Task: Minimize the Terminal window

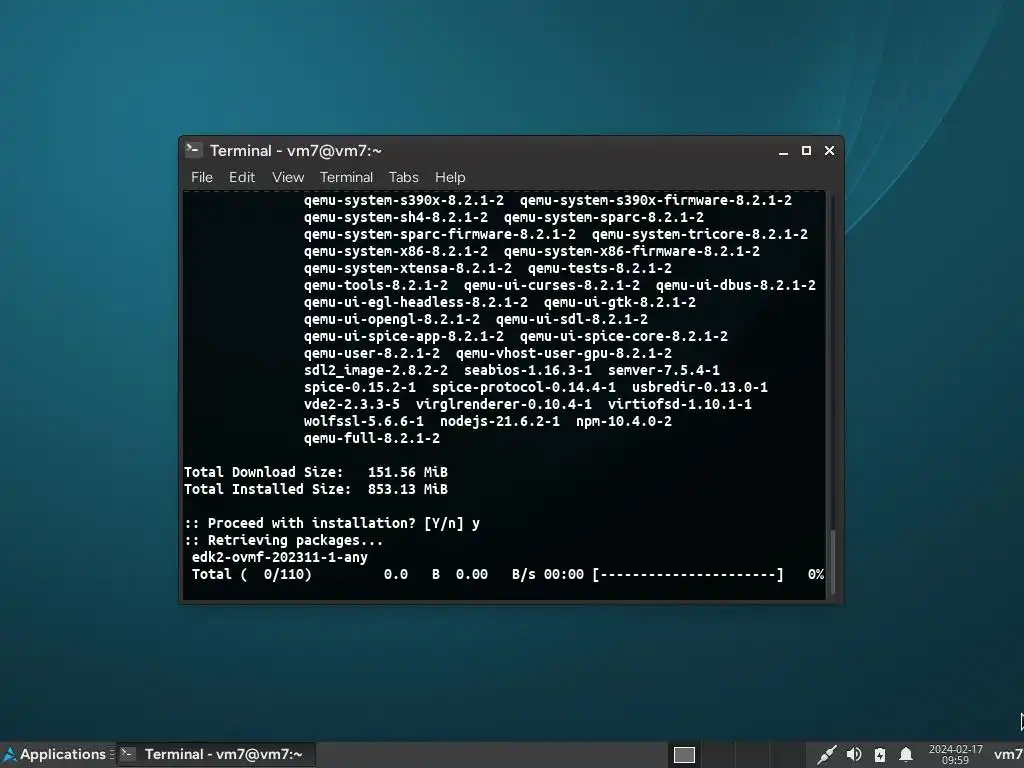Action: [783, 151]
